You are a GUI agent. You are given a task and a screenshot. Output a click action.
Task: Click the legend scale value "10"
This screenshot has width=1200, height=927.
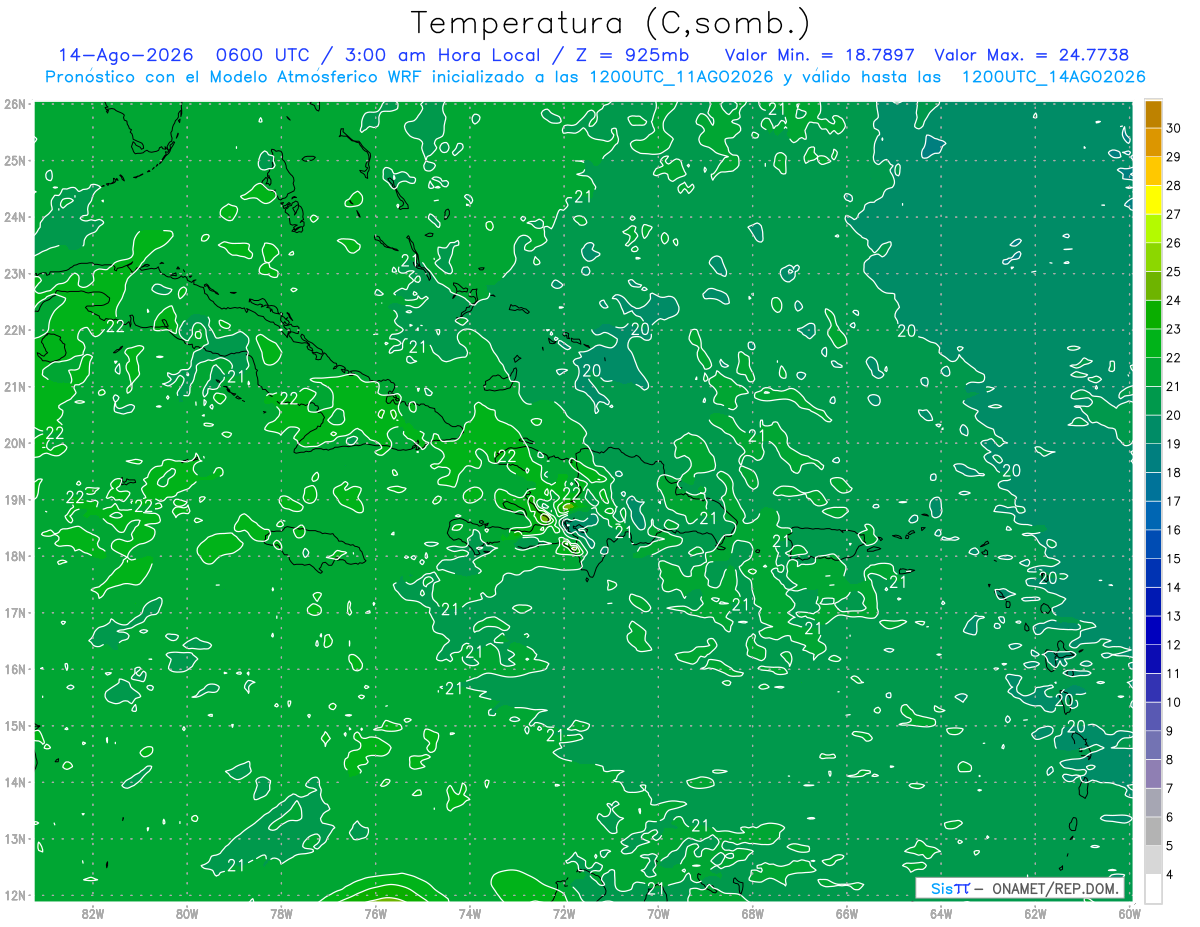1173,702
